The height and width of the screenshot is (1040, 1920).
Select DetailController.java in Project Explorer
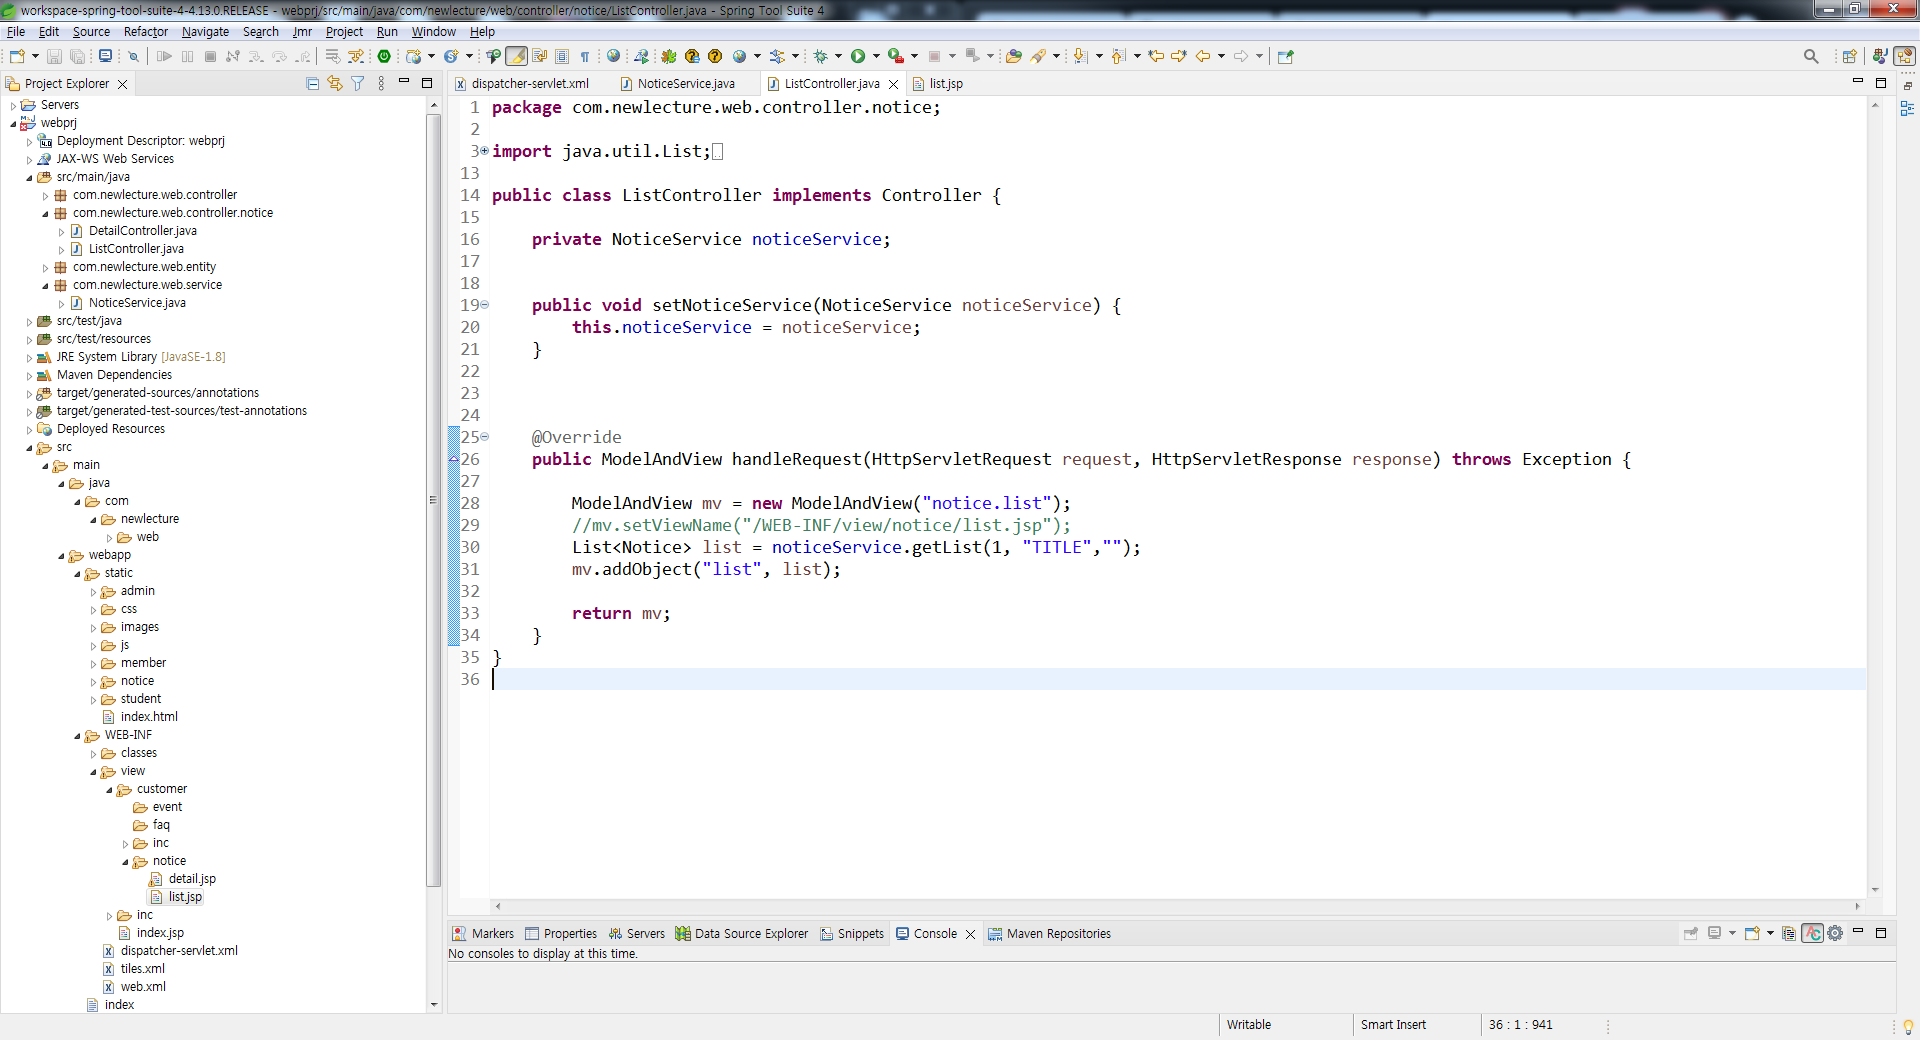(x=142, y=231)
